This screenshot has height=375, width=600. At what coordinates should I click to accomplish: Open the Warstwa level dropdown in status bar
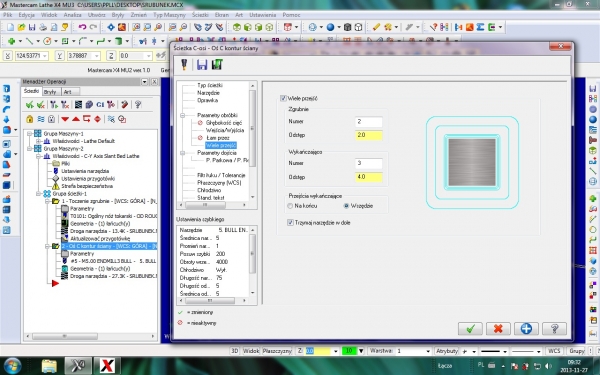(x=428, y=351)
